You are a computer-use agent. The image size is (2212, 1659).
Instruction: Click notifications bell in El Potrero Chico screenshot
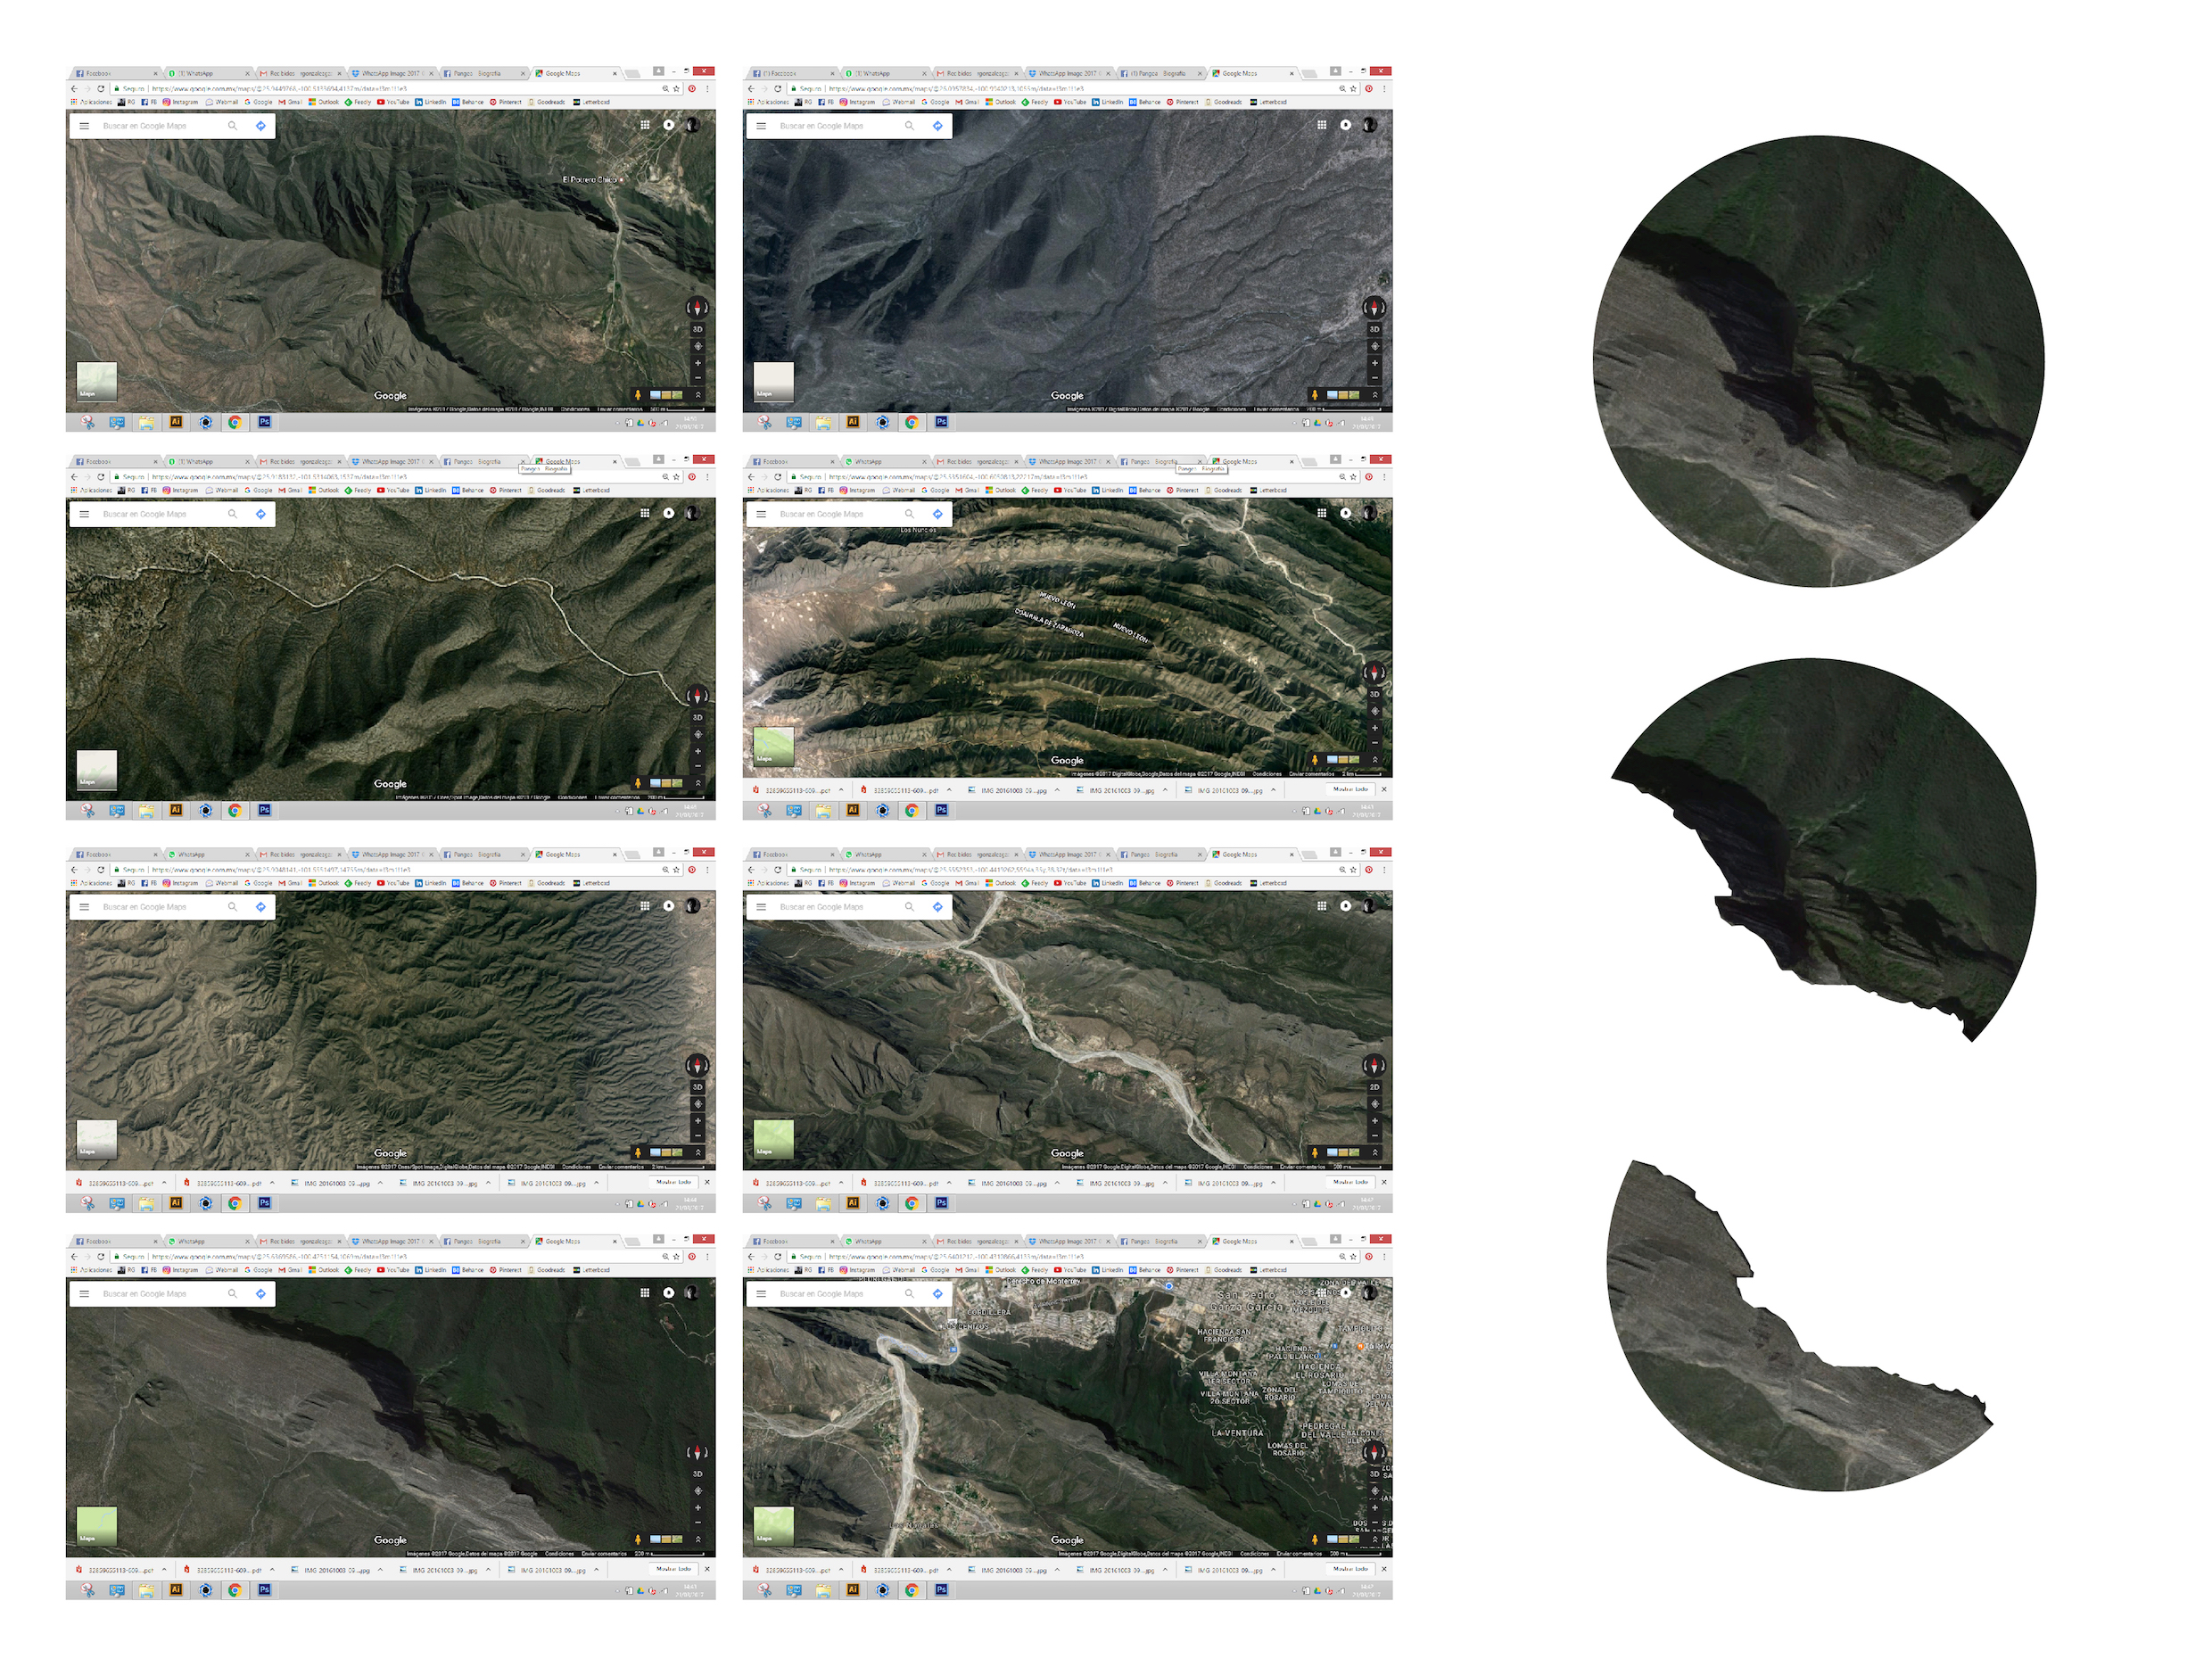669,125
